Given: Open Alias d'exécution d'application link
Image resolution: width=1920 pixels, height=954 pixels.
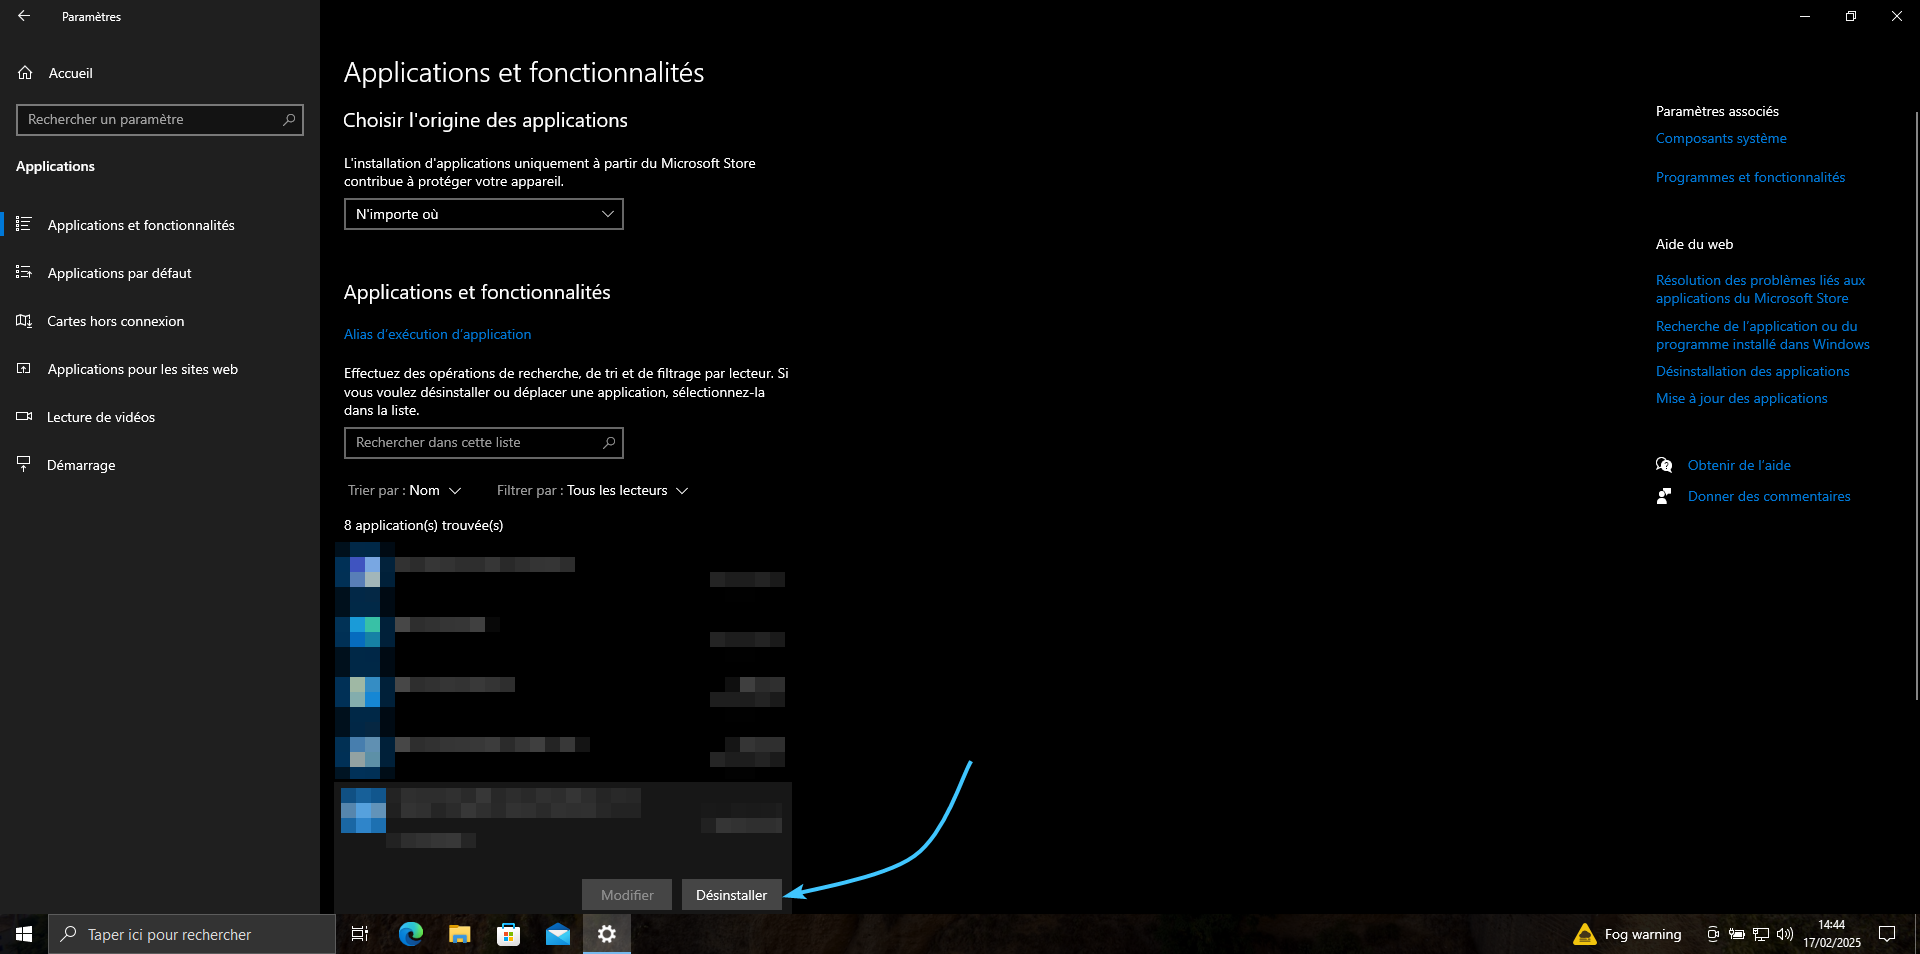Looking at the screenshot, I should (437, 334).
